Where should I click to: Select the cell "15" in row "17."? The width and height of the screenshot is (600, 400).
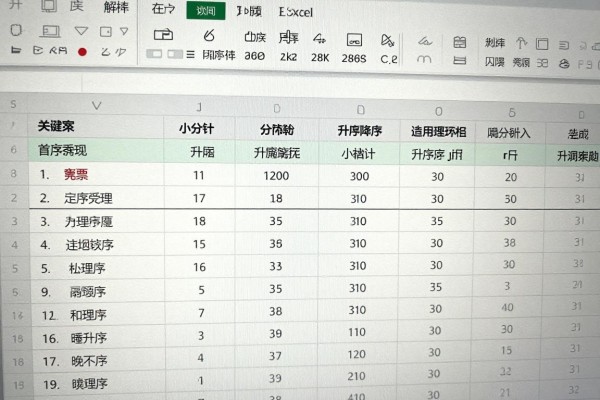point(506,350)
